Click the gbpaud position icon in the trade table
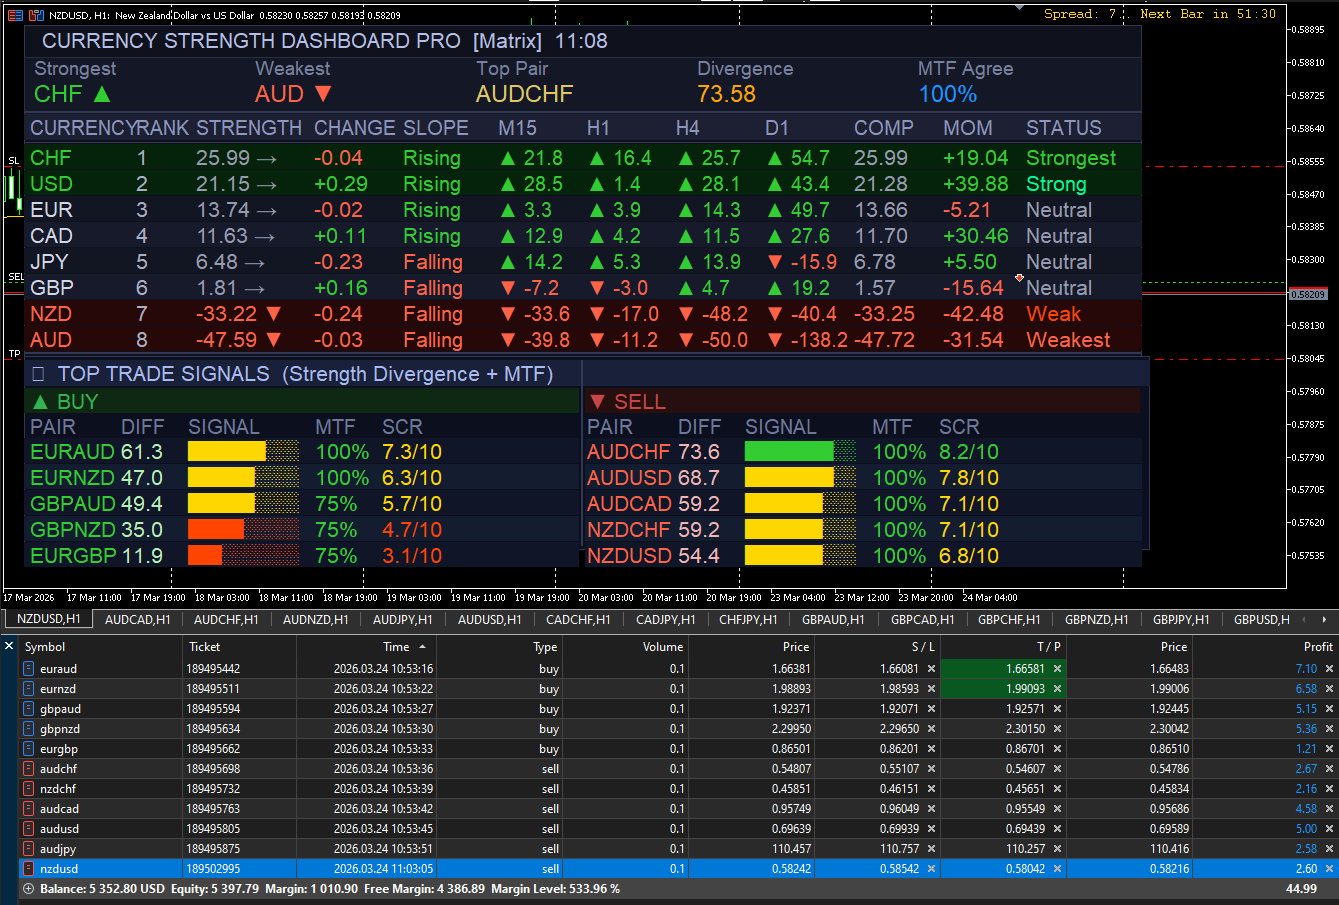Viewport: 1339px width, 905px height. 29,709
